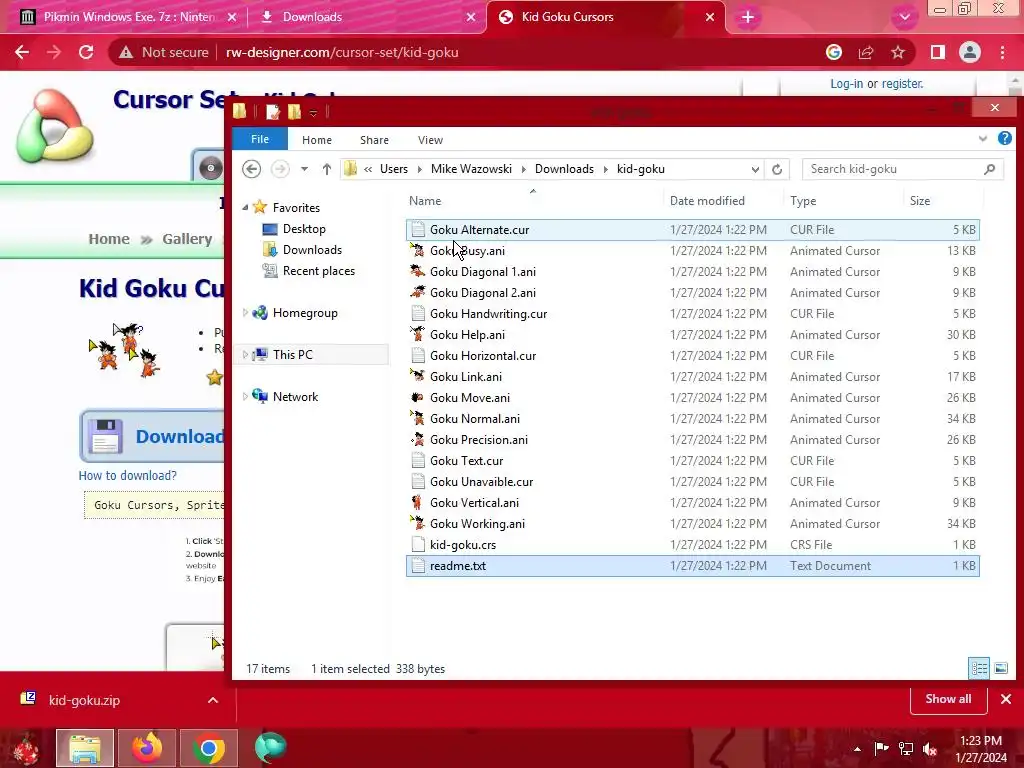
Task: Open address bar path dropdown arrow
Action: point(755,169)
